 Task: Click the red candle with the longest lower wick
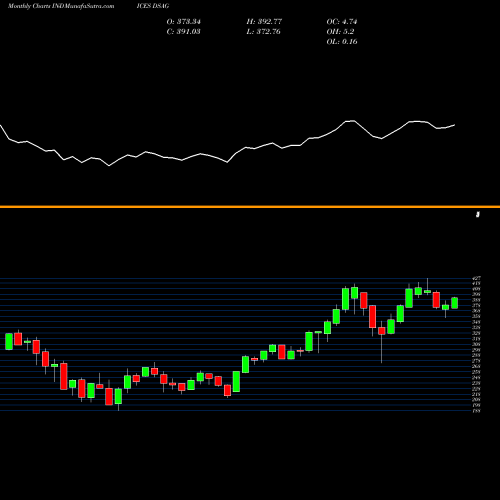tap(382, 331)
